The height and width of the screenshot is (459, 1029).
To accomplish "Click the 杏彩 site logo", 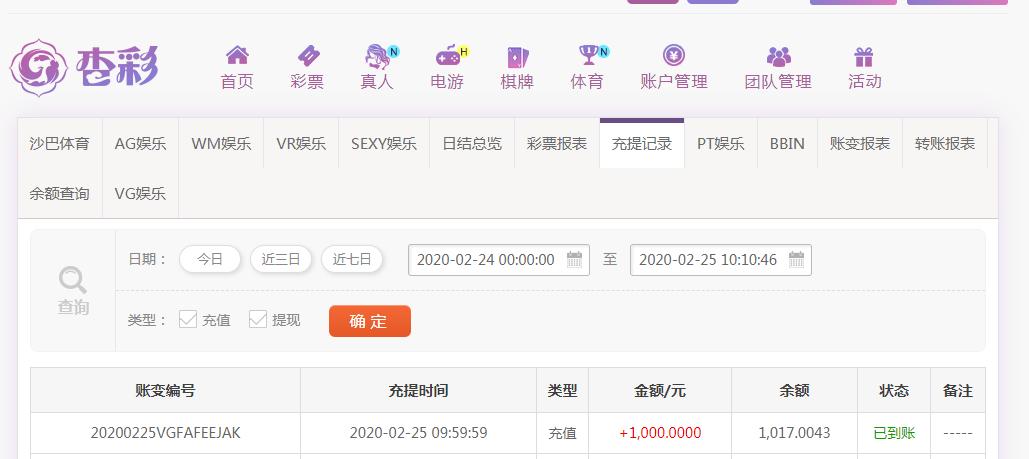I will [x=84, y=68].
